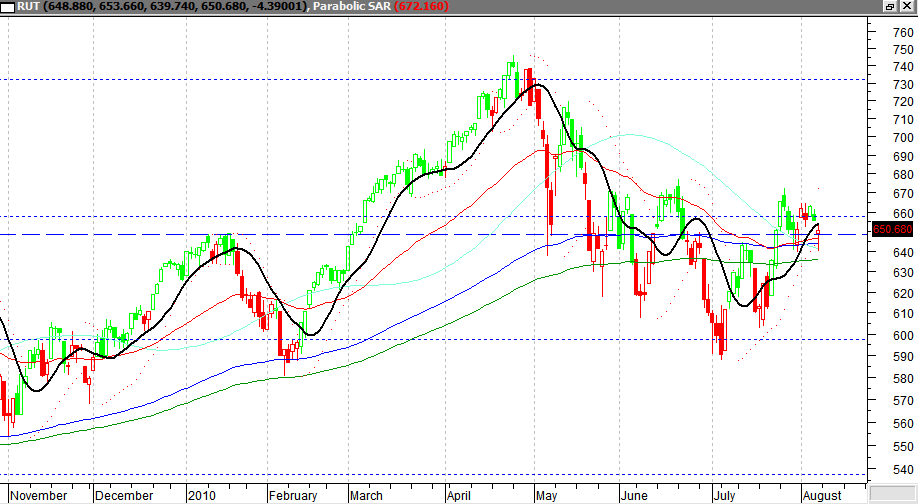Click the 570 price axis label
Image resolution: width=918 pixels, height=504 pixels.
click(903, 401)
